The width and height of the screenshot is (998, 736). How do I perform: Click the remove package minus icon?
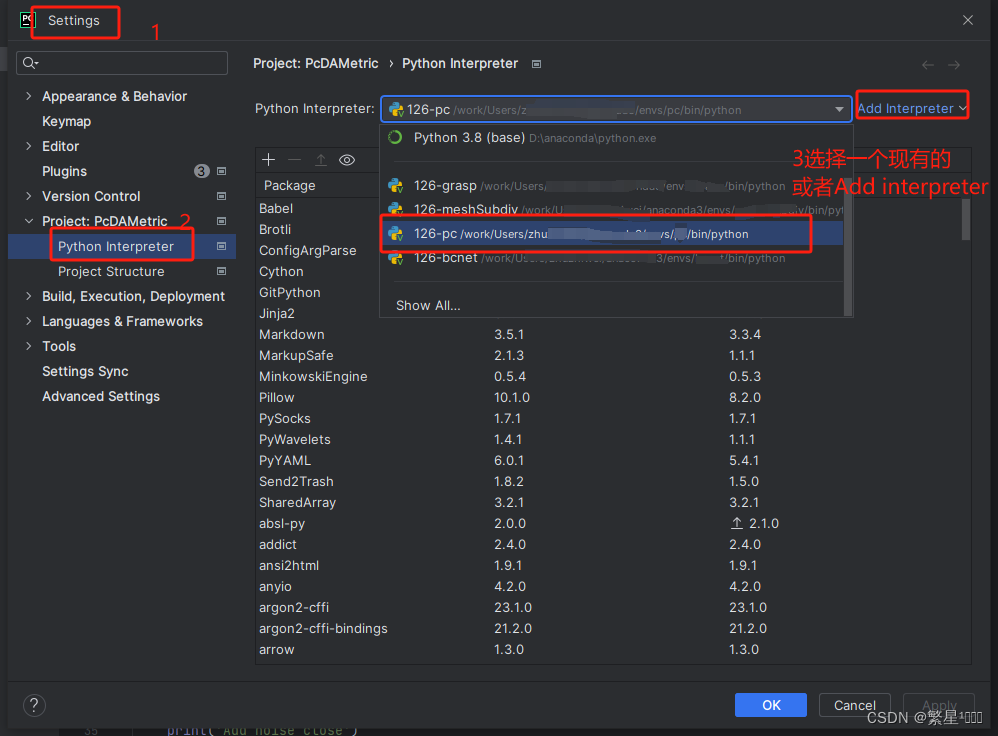click(294, 160)
